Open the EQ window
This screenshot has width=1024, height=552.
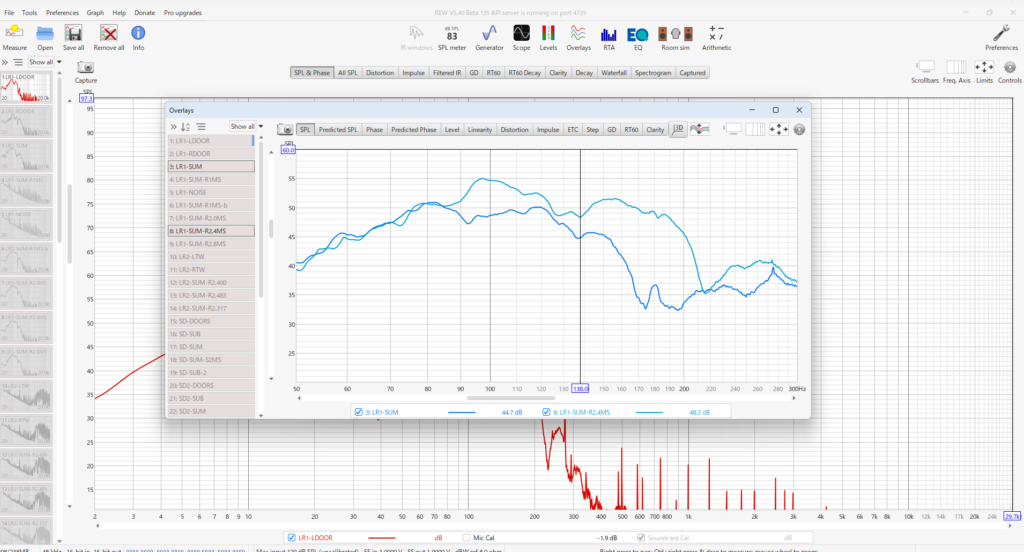pyautogui.click(x=638, y=38)
